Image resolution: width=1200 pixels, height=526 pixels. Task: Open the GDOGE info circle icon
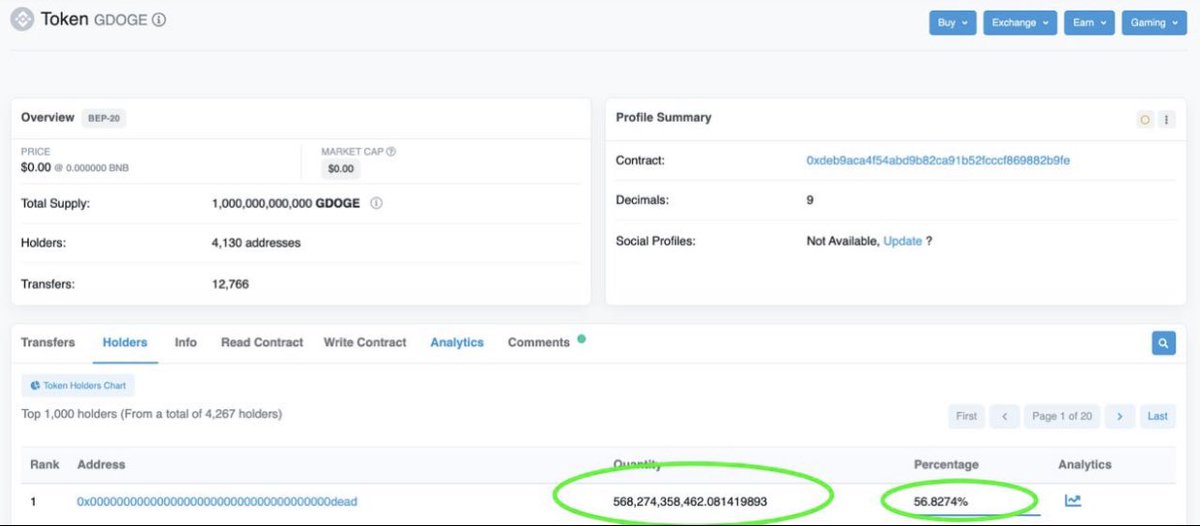click(x=160, y=20)
